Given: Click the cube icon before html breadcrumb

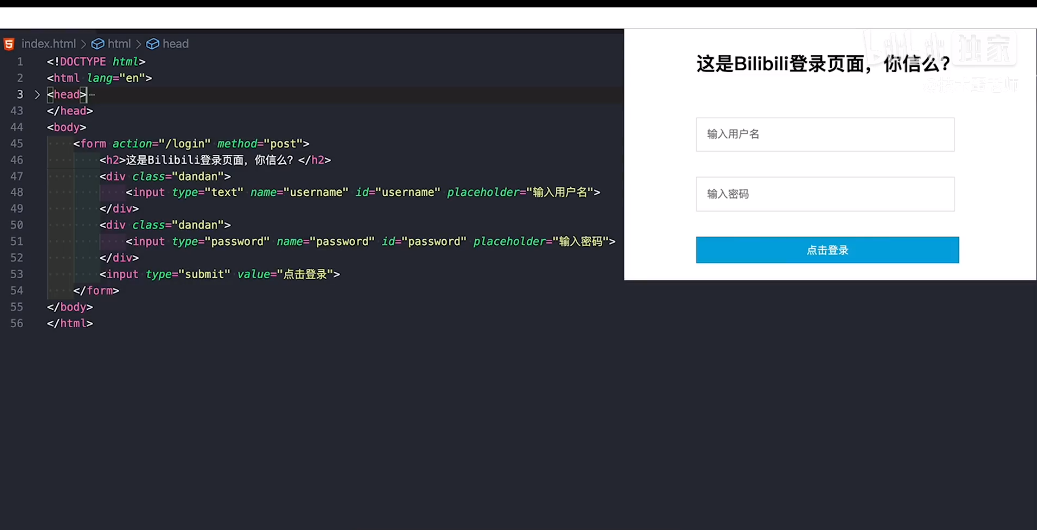Looking at the screenshot, I should (x=98, y=44).
